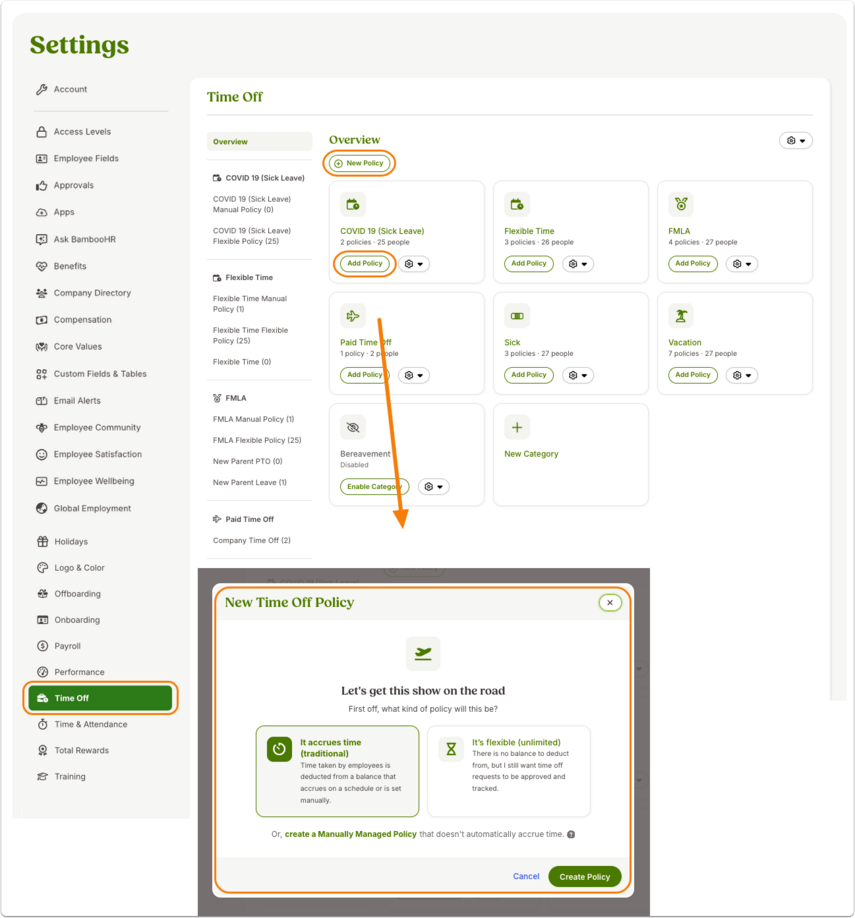Click the Employee Satisfaction smiley icon
This screenshot has width=855, height=918.
42,455
